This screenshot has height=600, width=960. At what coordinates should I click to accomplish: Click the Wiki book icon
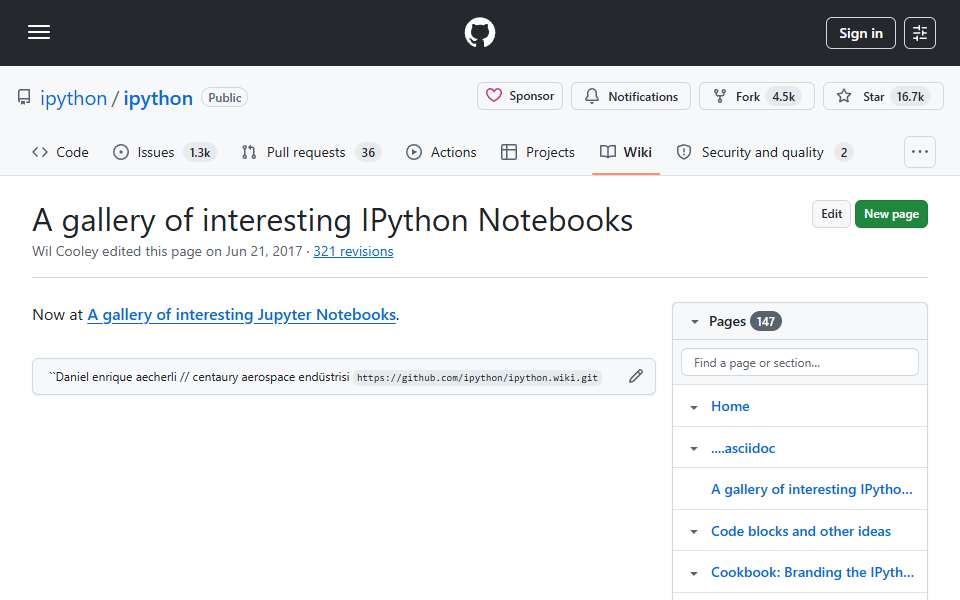coord(607,152)
